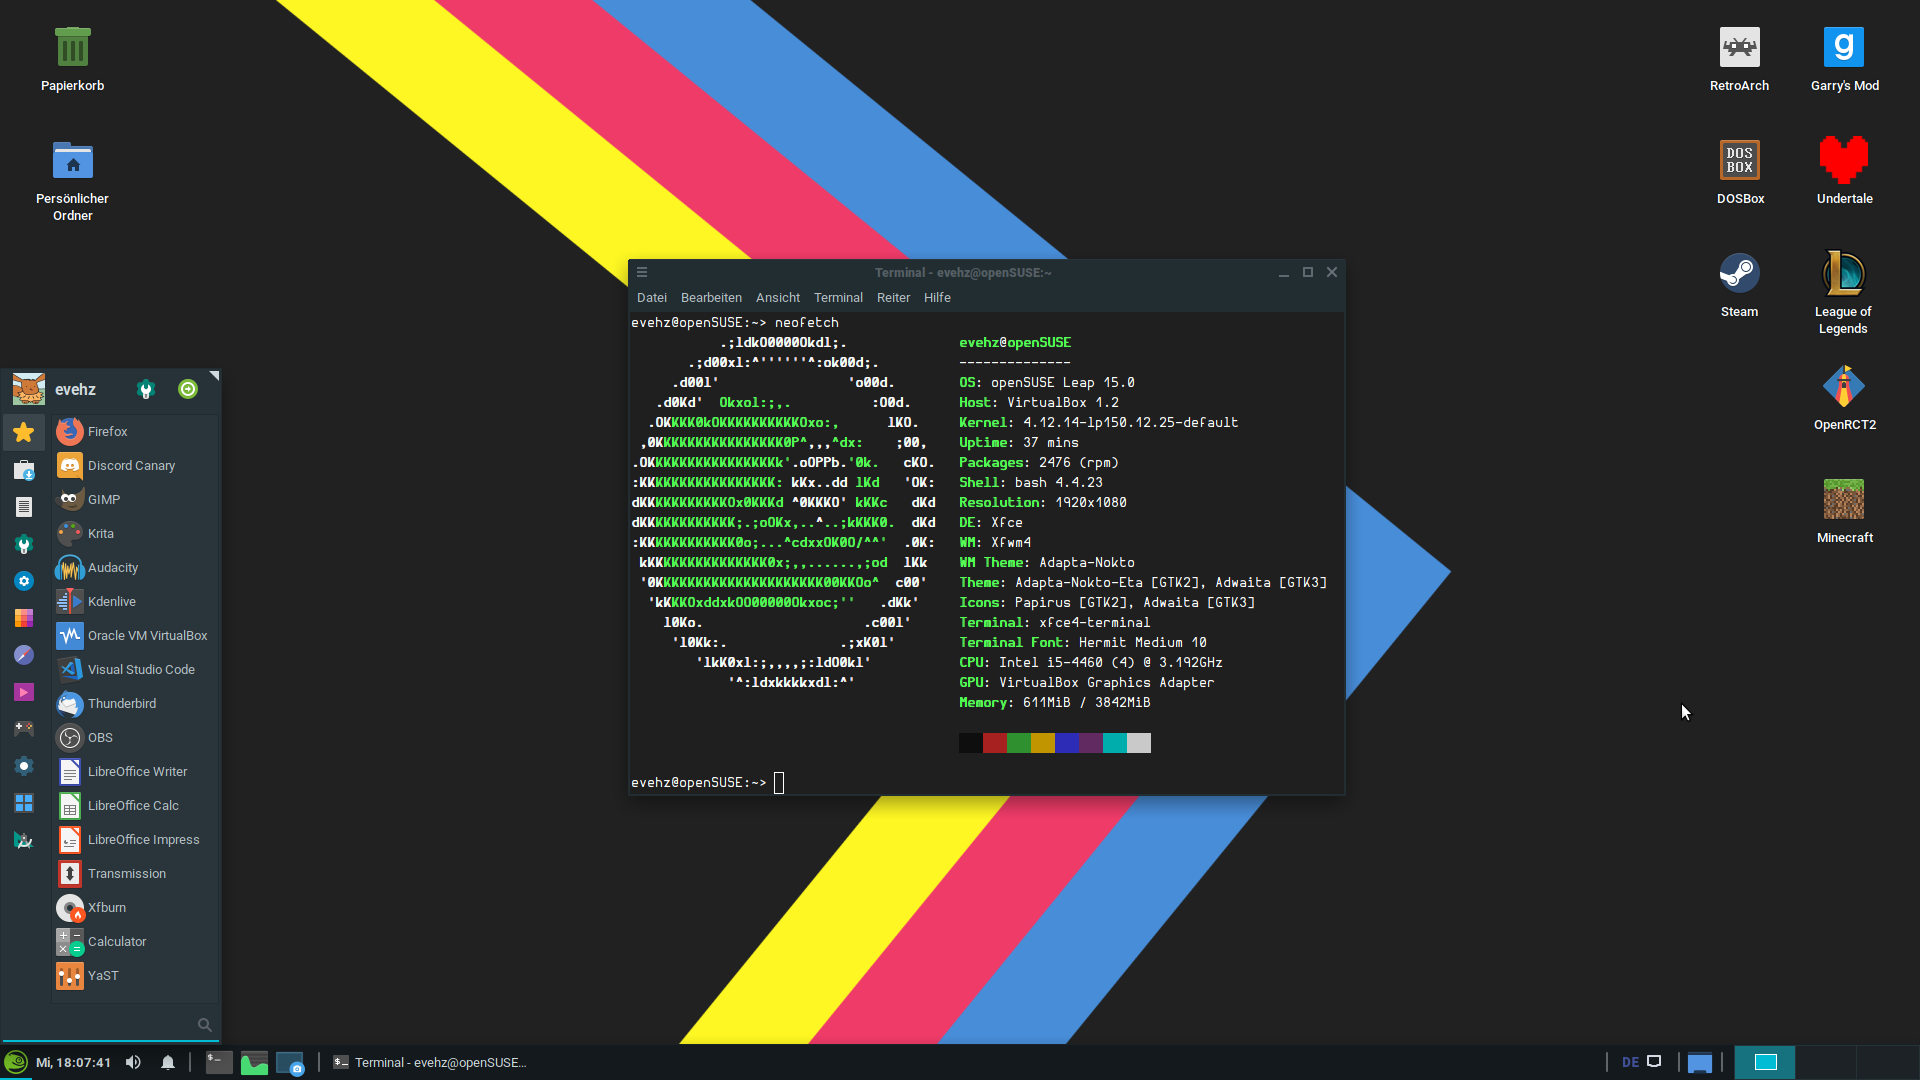Image resolution: width=1920 pixels, height=1080 pixels.
Task: Launch terminal from the panel launcher
Action: point(219,1063)
